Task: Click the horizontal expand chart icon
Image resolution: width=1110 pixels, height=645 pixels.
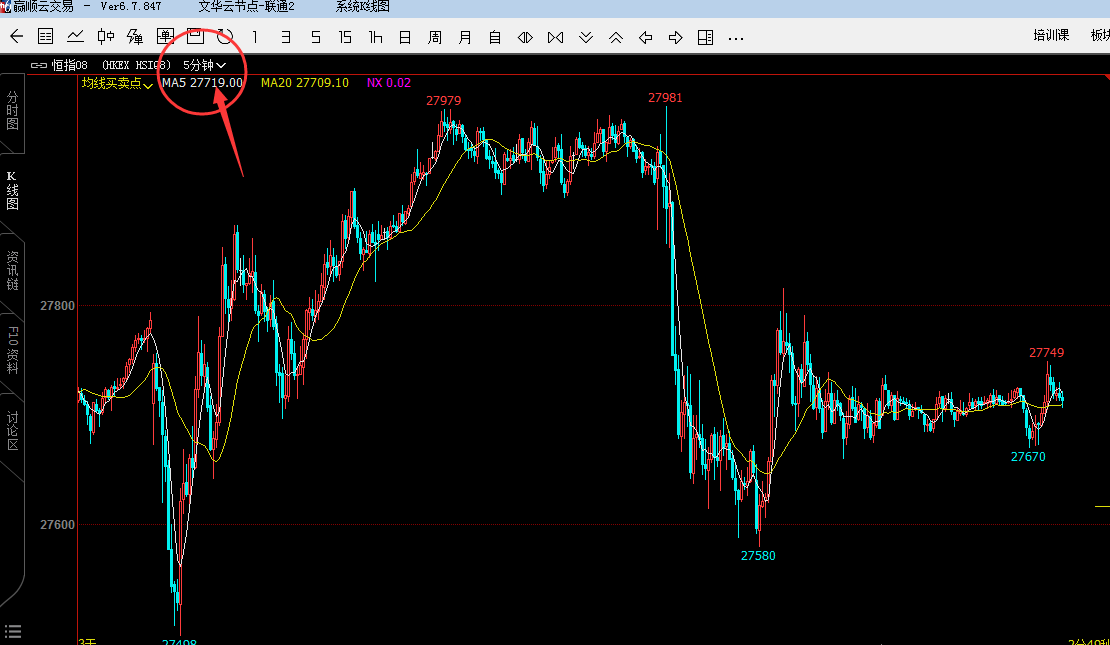Action: pos(525,37)
